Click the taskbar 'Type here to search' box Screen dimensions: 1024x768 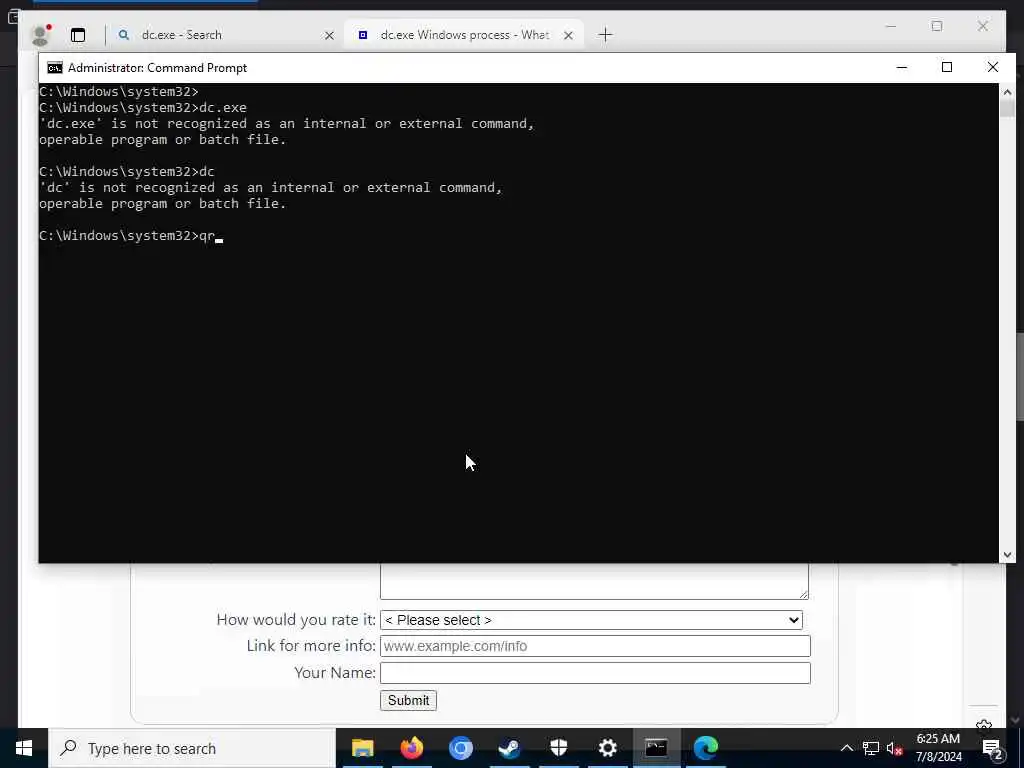point(192,748)
